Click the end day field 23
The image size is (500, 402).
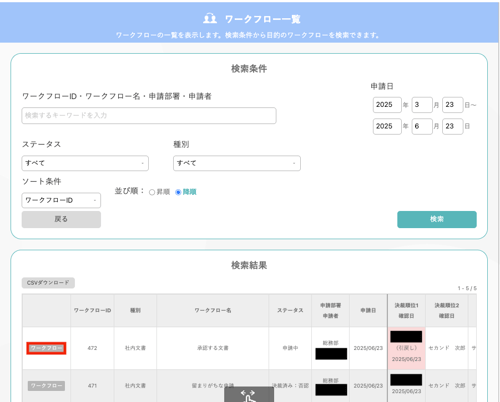coord(453,127)
